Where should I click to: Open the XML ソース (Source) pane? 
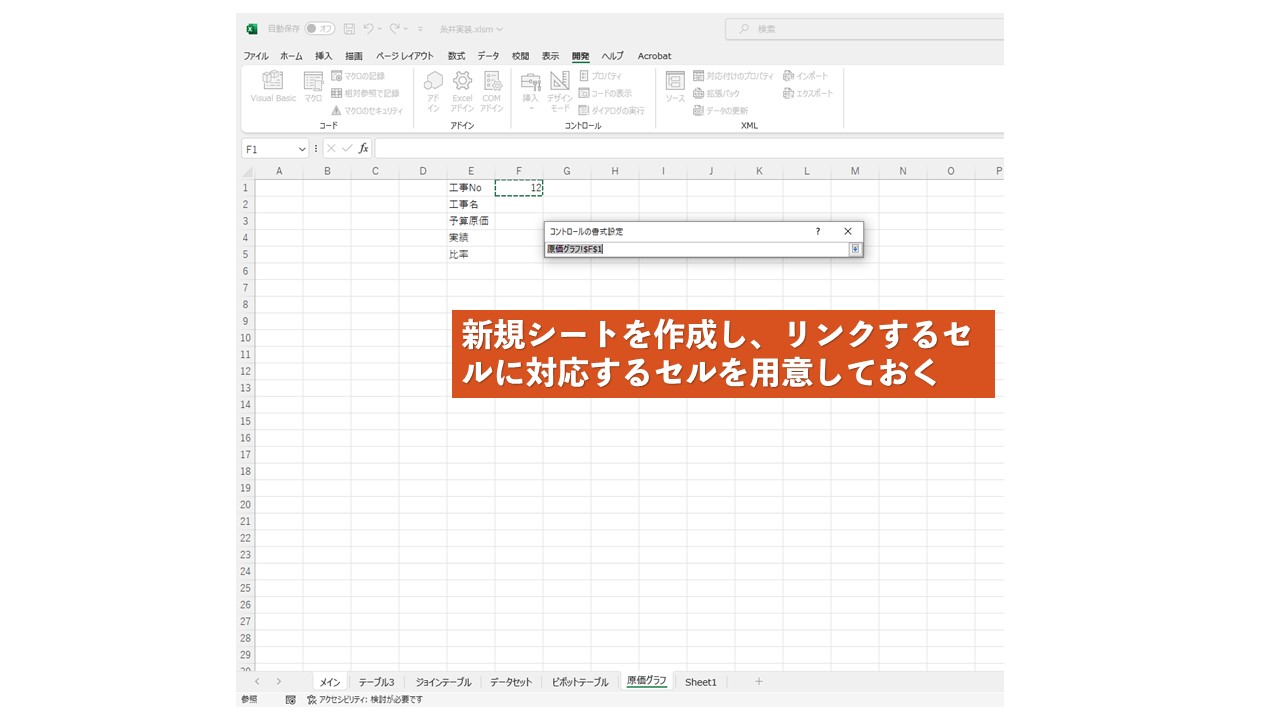(675, 88)
